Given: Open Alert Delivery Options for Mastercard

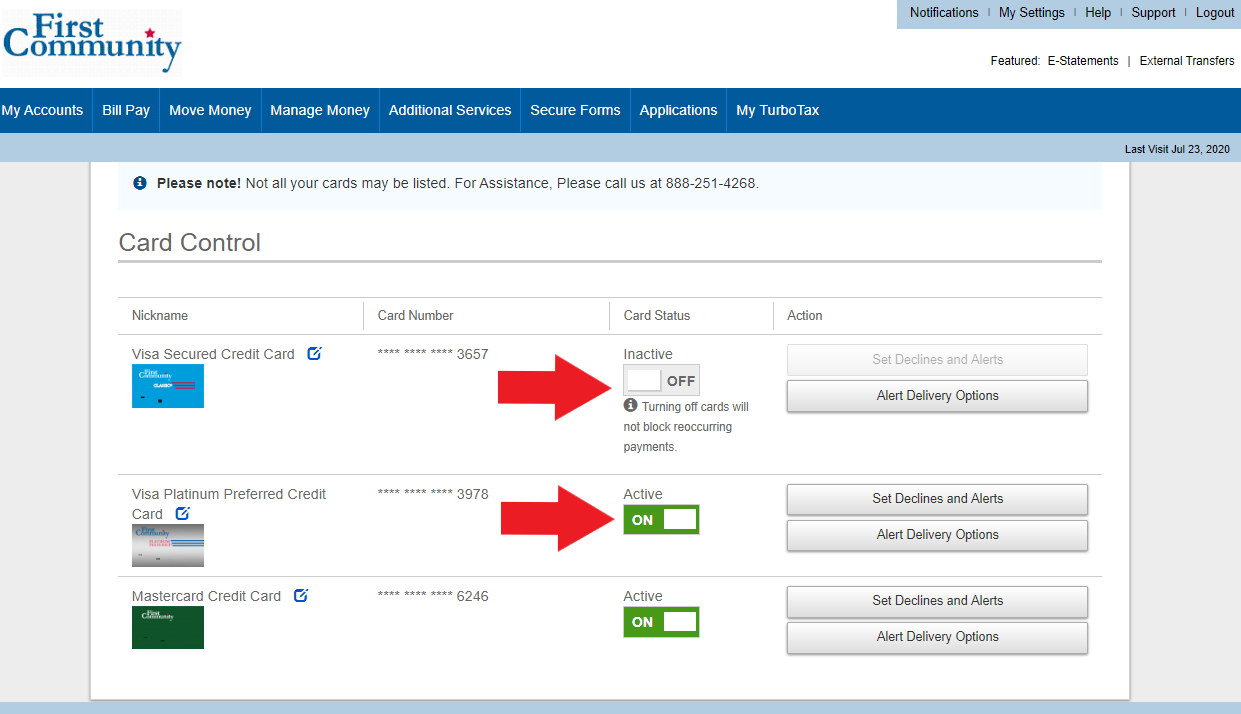Looking at the screenshot, I should point(937,637).
